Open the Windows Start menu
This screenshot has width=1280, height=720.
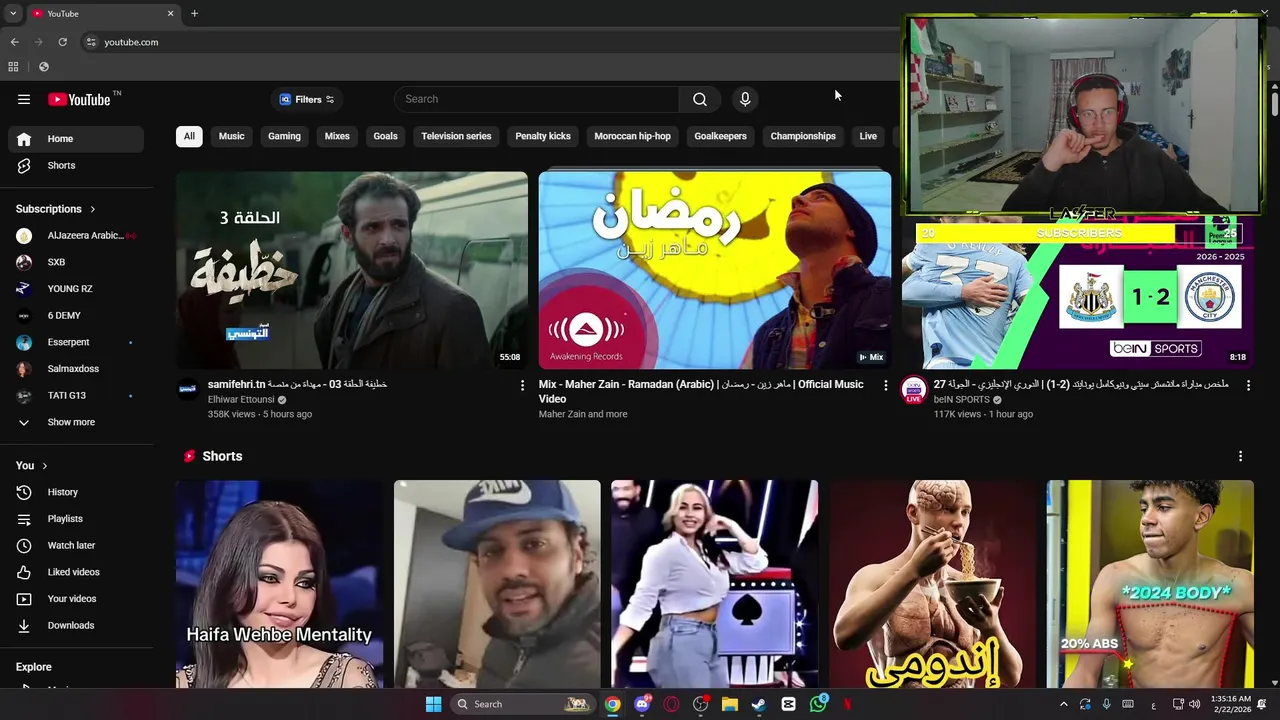[433, 704]
